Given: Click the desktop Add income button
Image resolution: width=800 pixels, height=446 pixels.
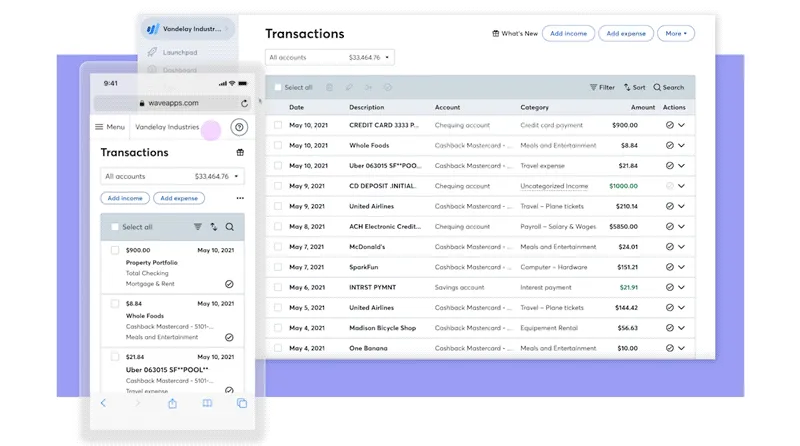Looking at the screenshot, I should click(x=568, y=34).
